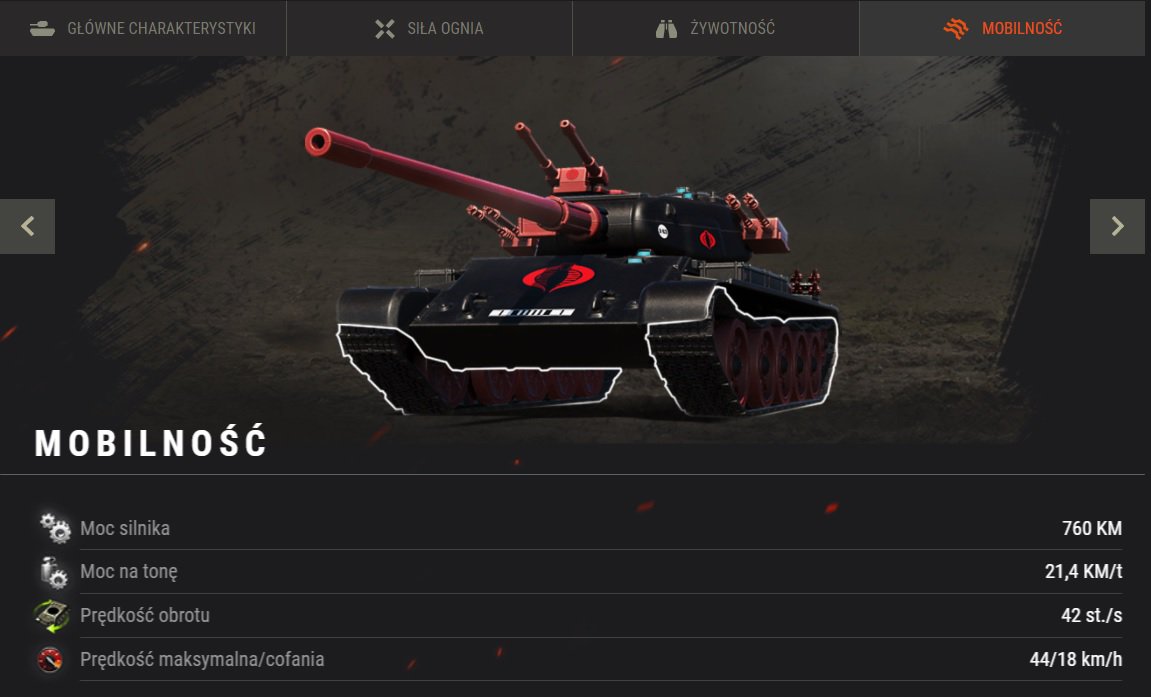Click the weight-gear icon beside Moc na tonę
Viewport: 1151px width, 697px height.
[x=54, y=572]
